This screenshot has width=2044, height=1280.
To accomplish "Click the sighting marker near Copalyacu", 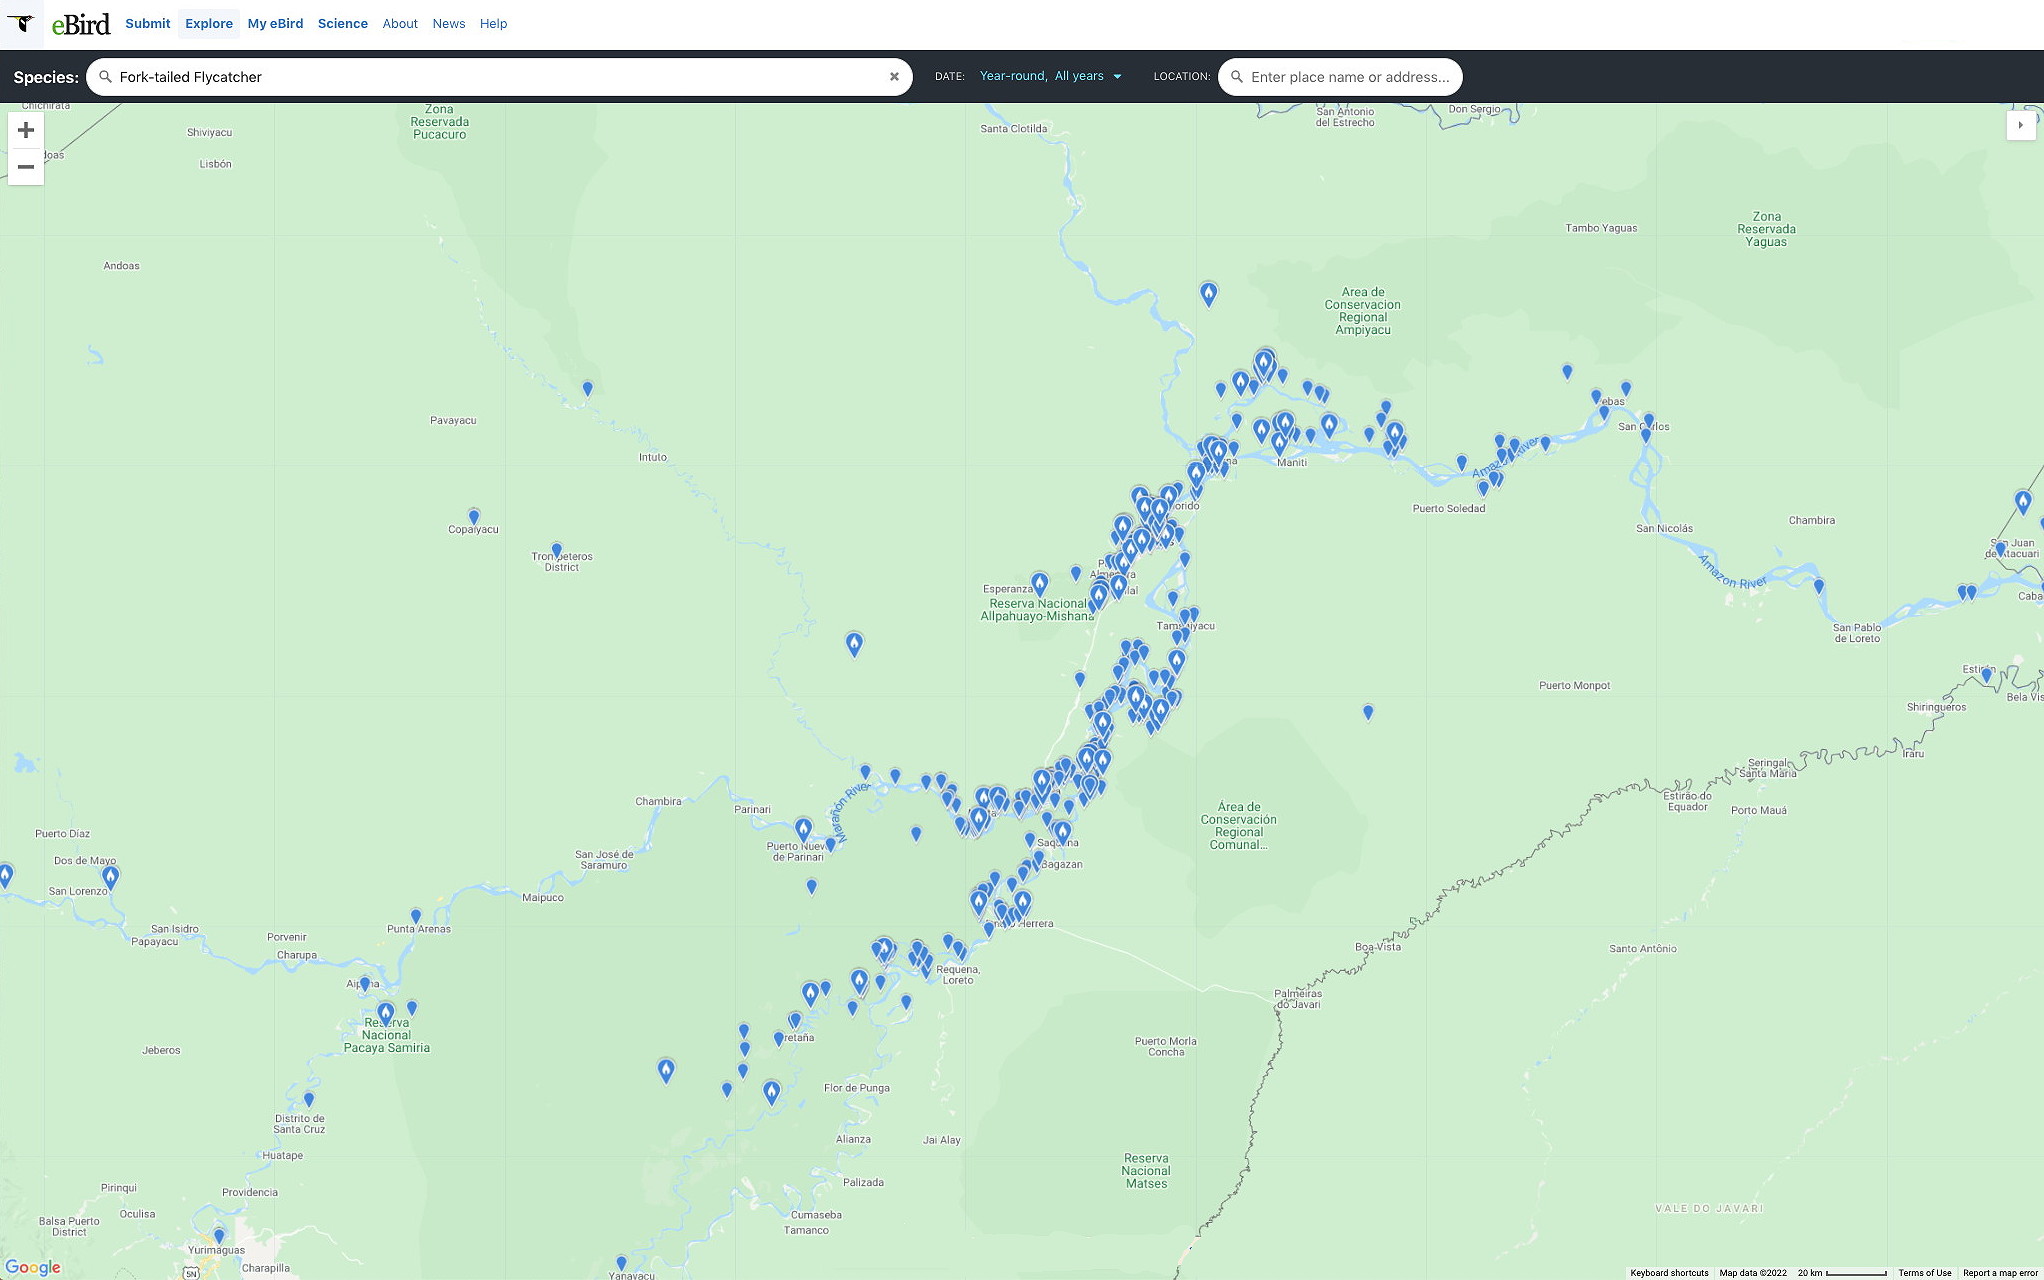I will click(474, 516).
